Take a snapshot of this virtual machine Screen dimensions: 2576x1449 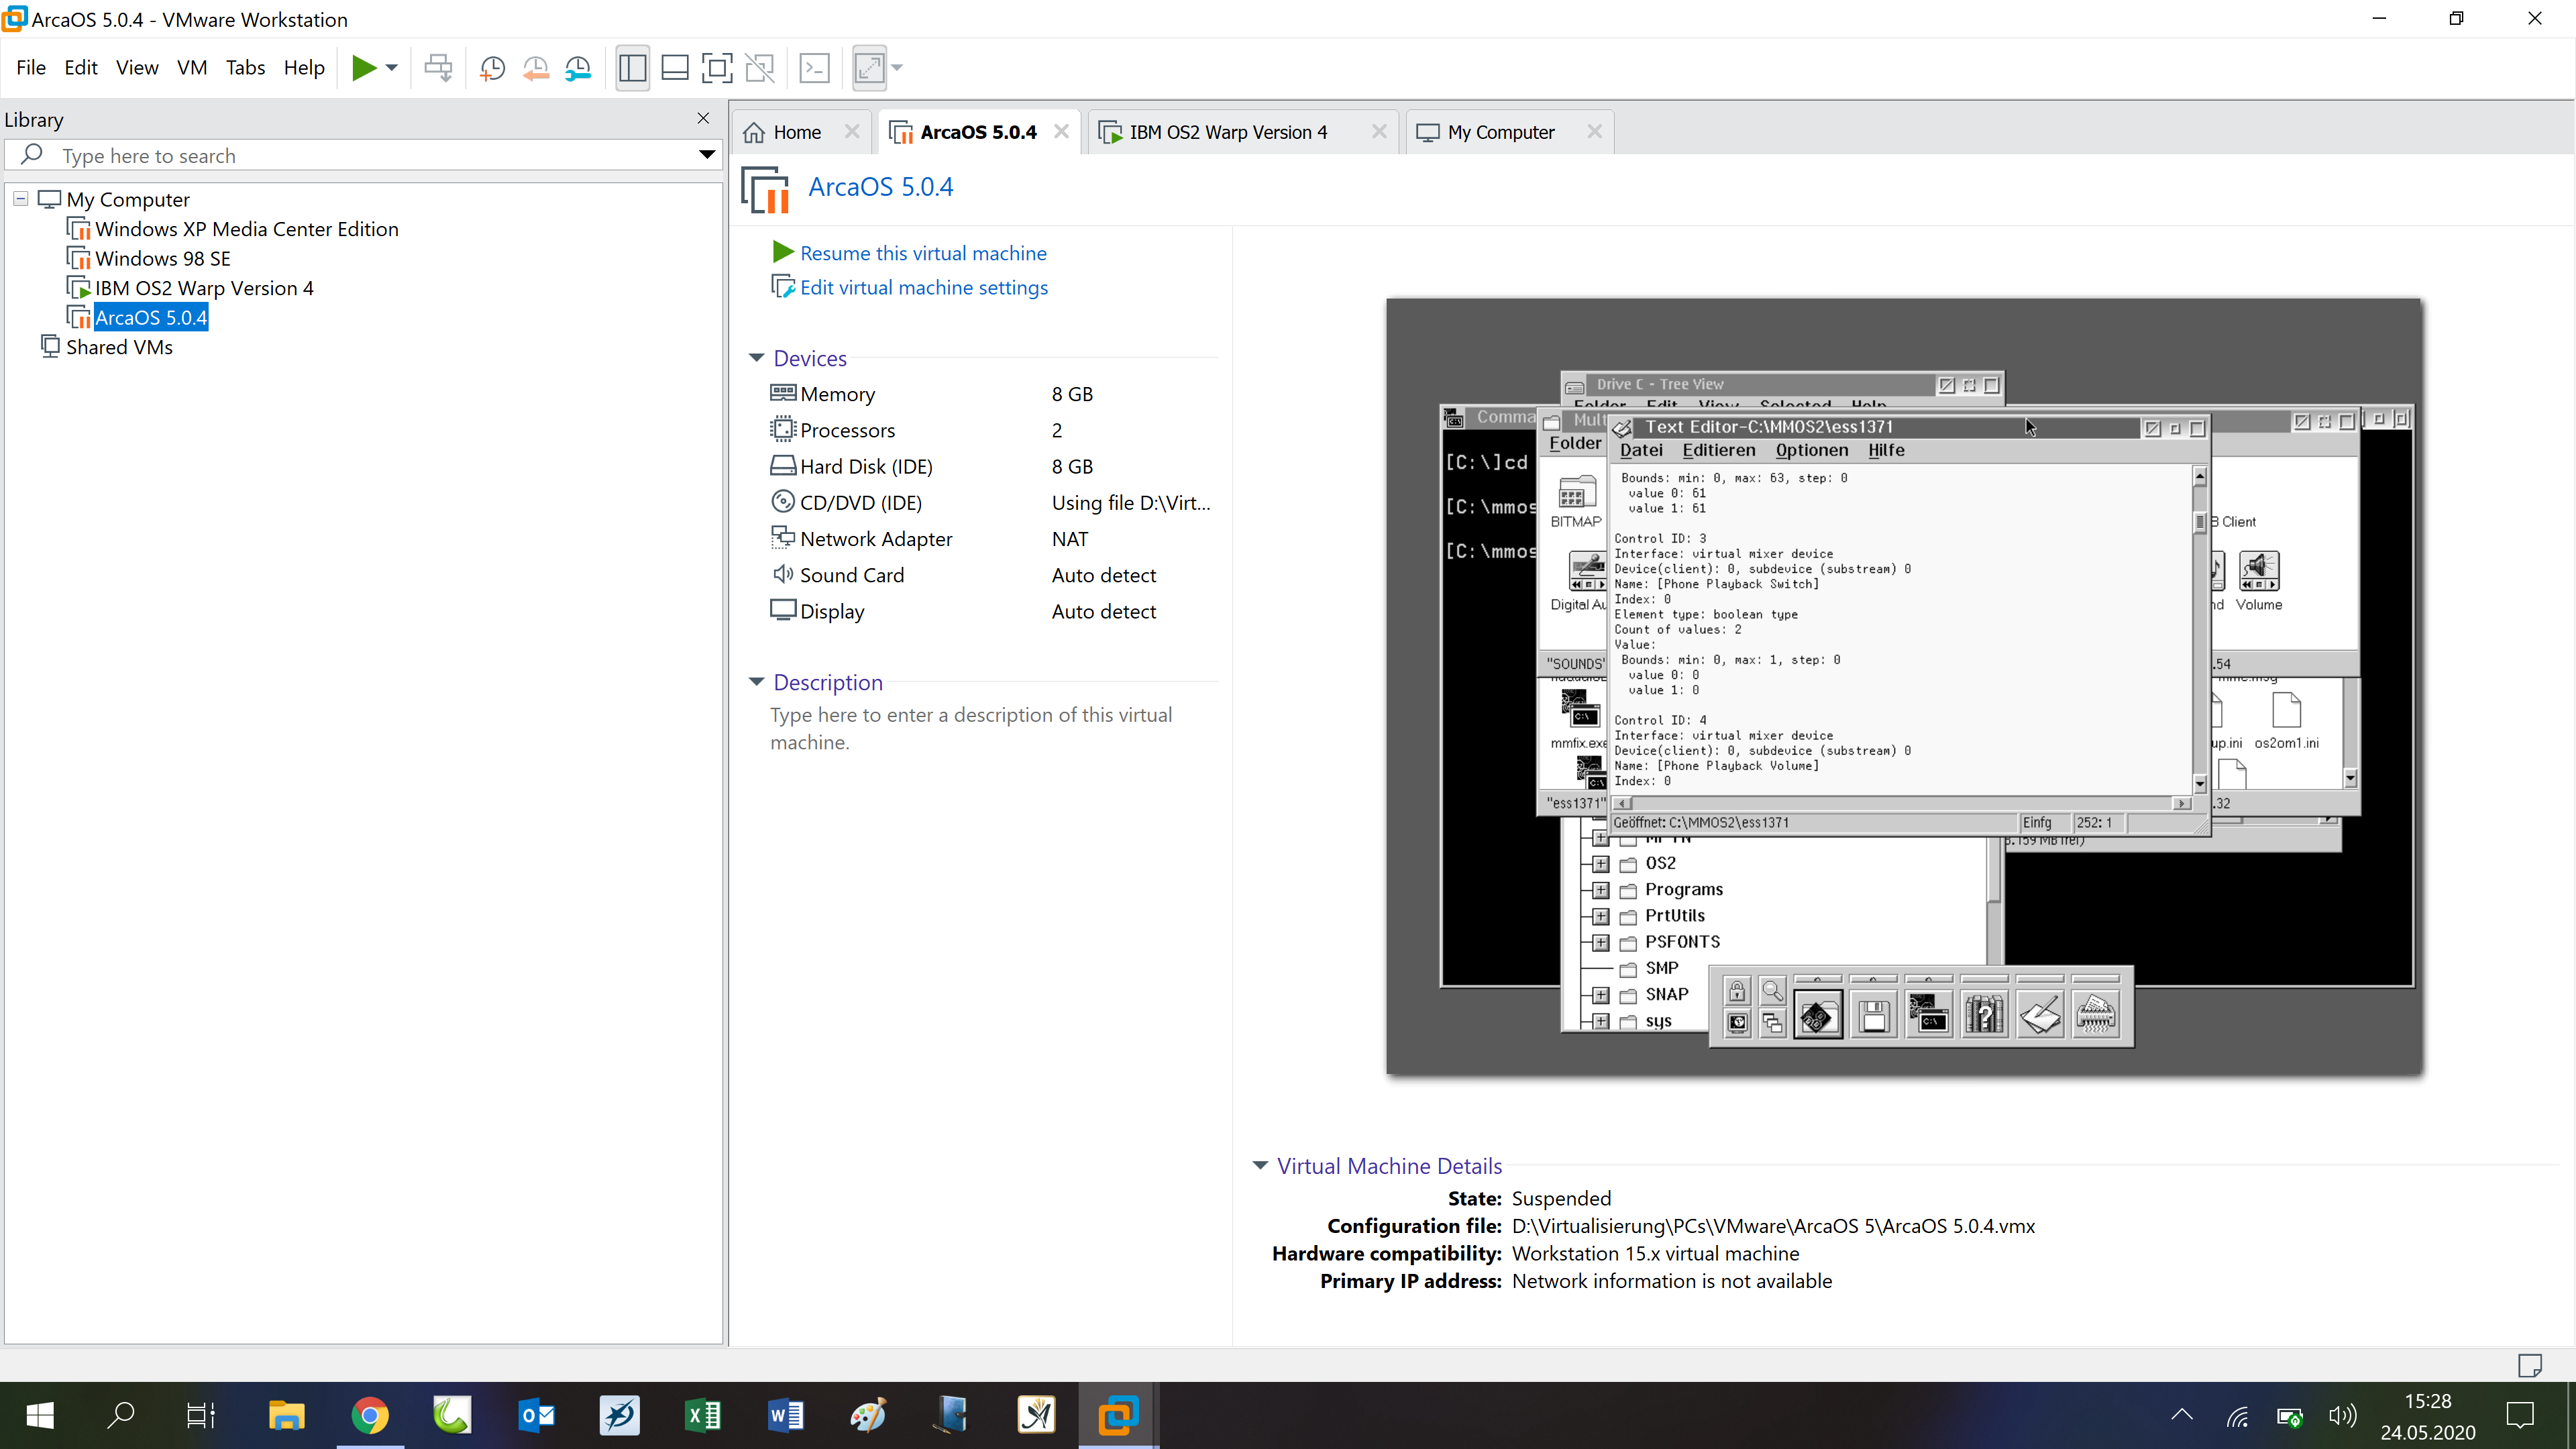(492, 68)
